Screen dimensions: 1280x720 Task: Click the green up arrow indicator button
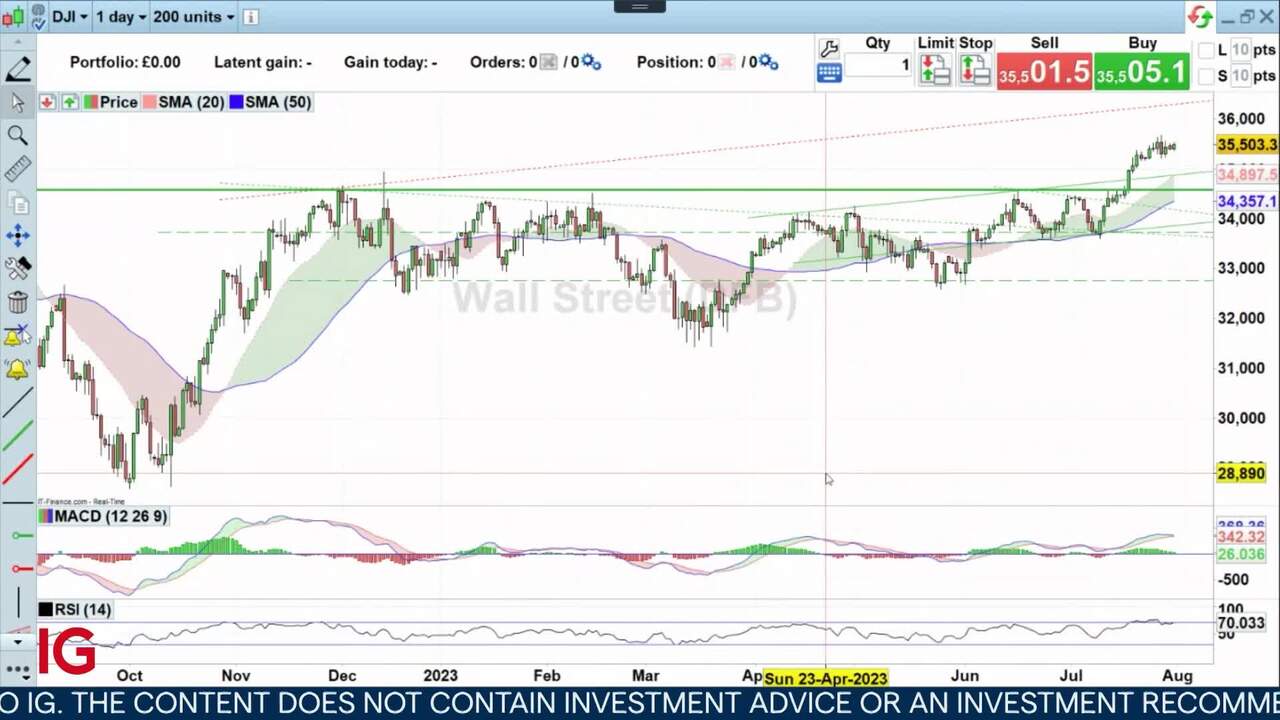pos(69,102)
